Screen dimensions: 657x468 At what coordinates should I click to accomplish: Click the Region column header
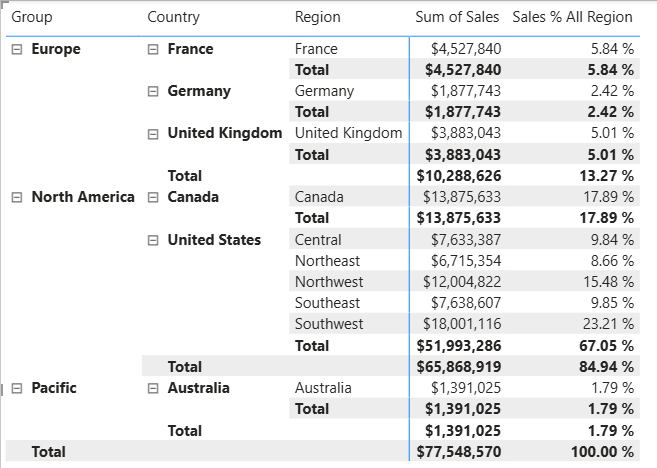317,17
